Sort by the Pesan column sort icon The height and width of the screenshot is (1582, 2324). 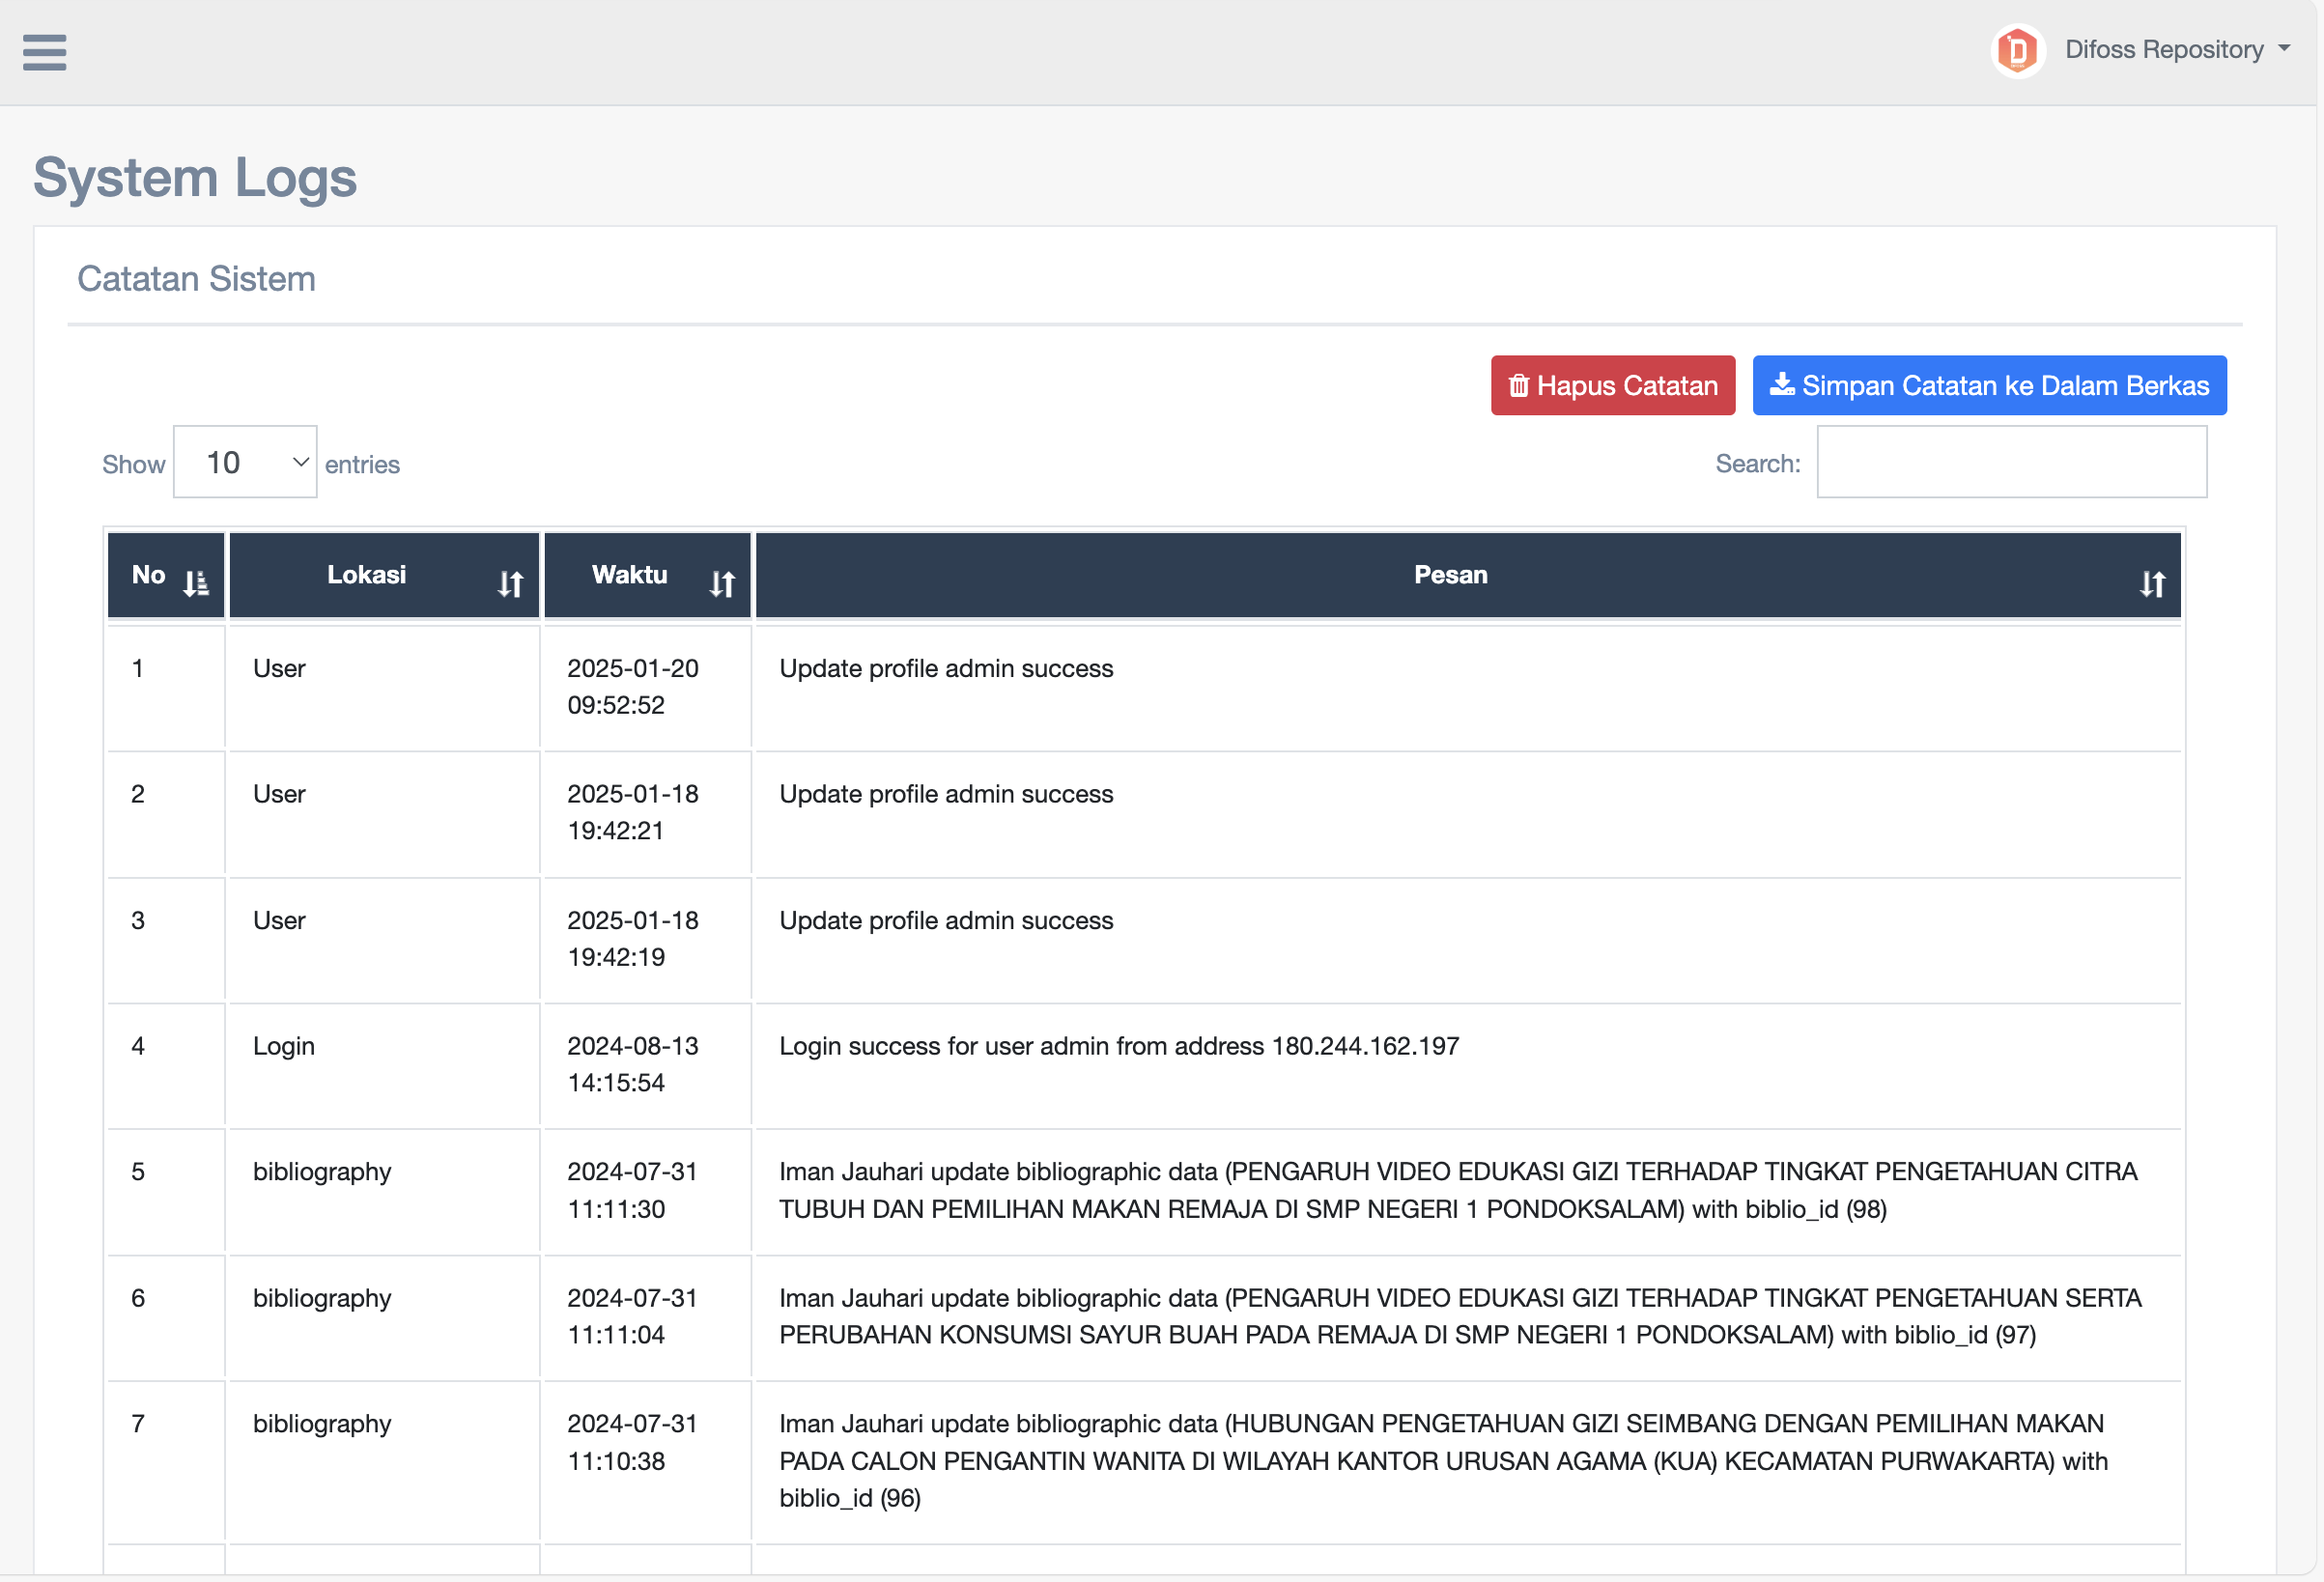(x=2152, y=583)
